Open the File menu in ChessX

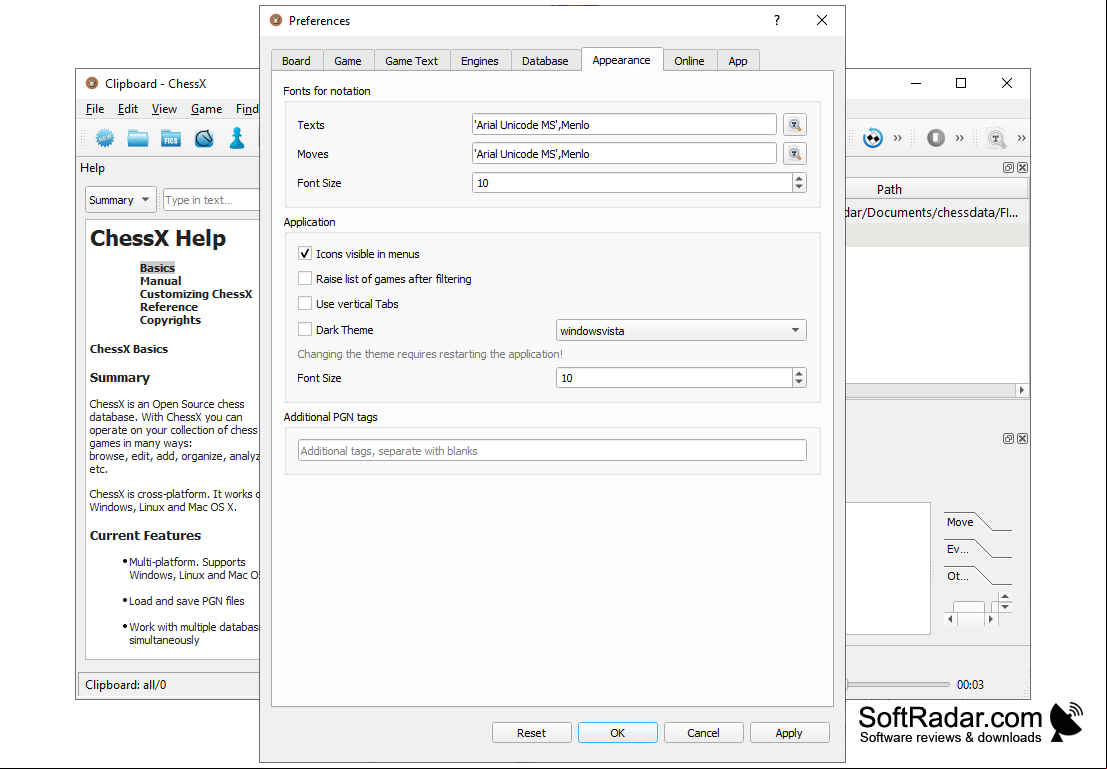pos(95,109)
